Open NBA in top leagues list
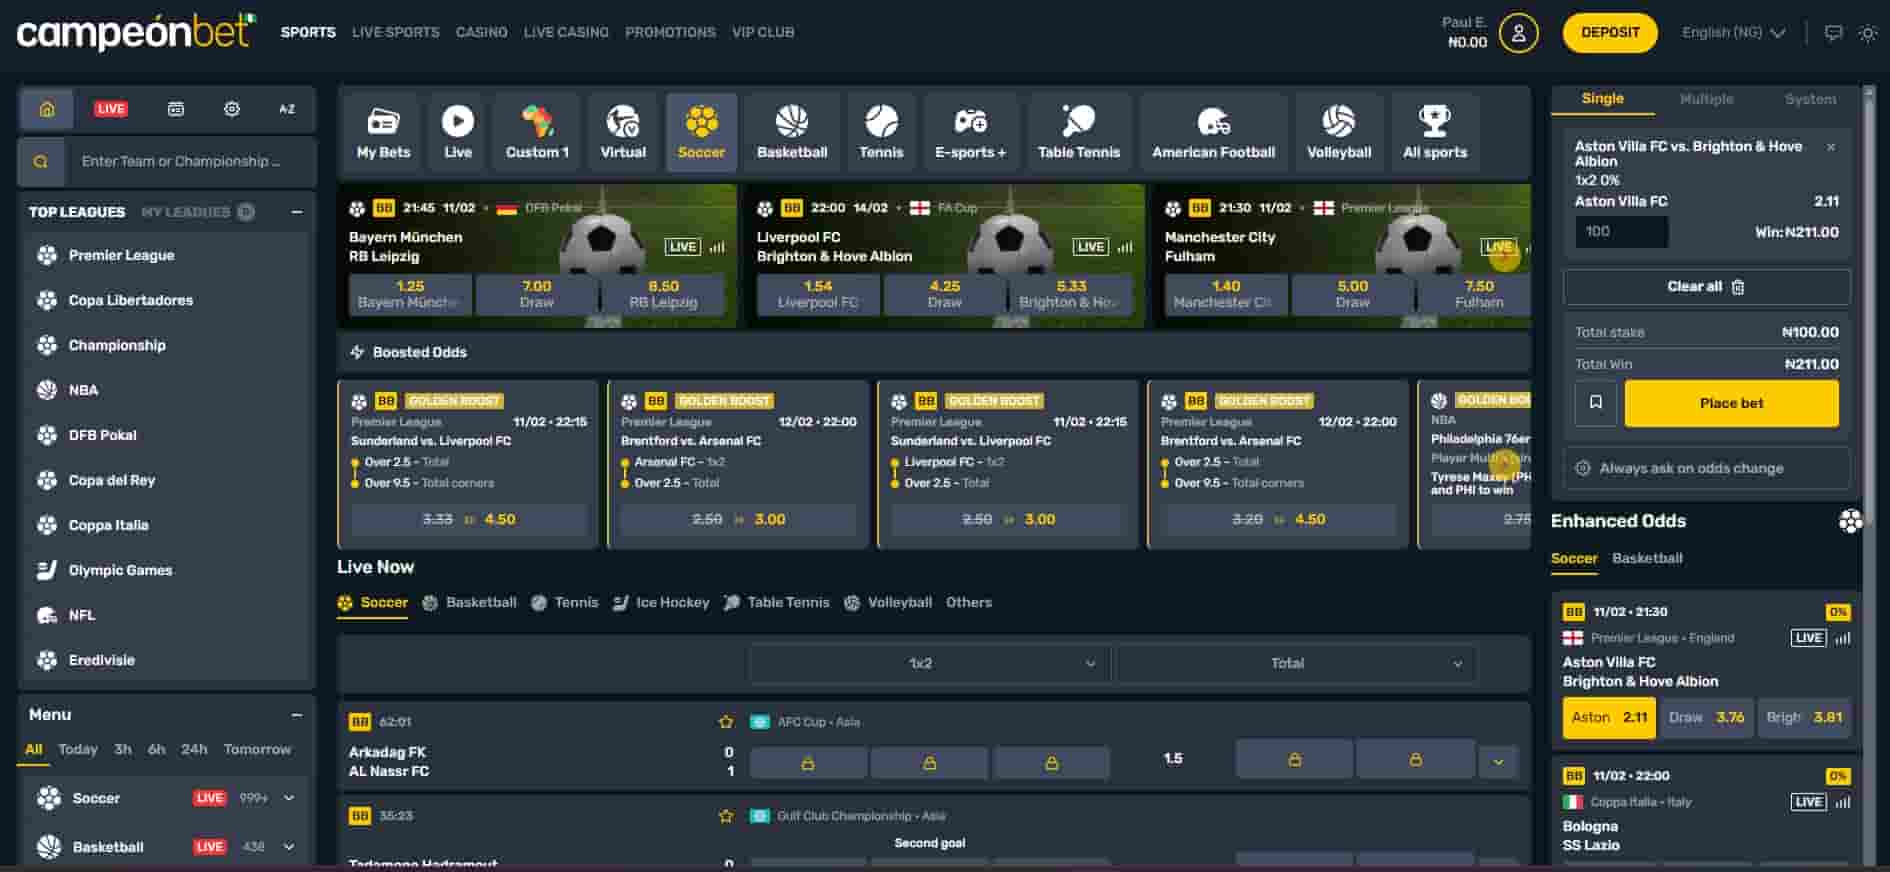The image size is (1890, 872). click(x=83, y=391)
